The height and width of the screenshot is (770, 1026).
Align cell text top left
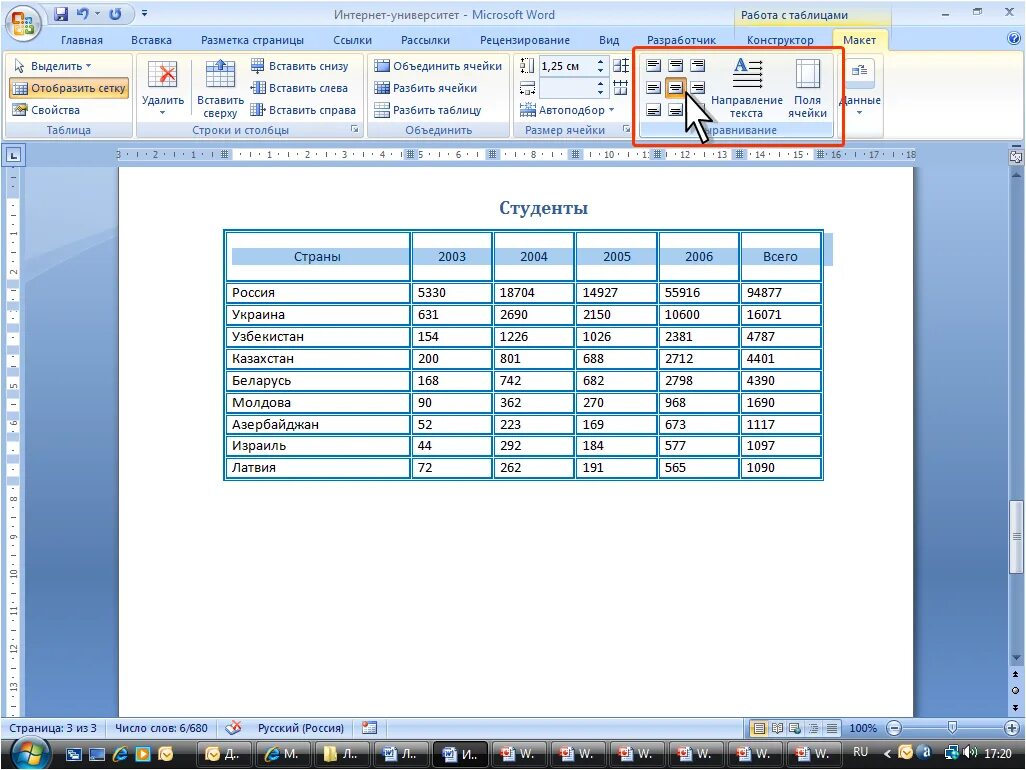tap(653, 65)
